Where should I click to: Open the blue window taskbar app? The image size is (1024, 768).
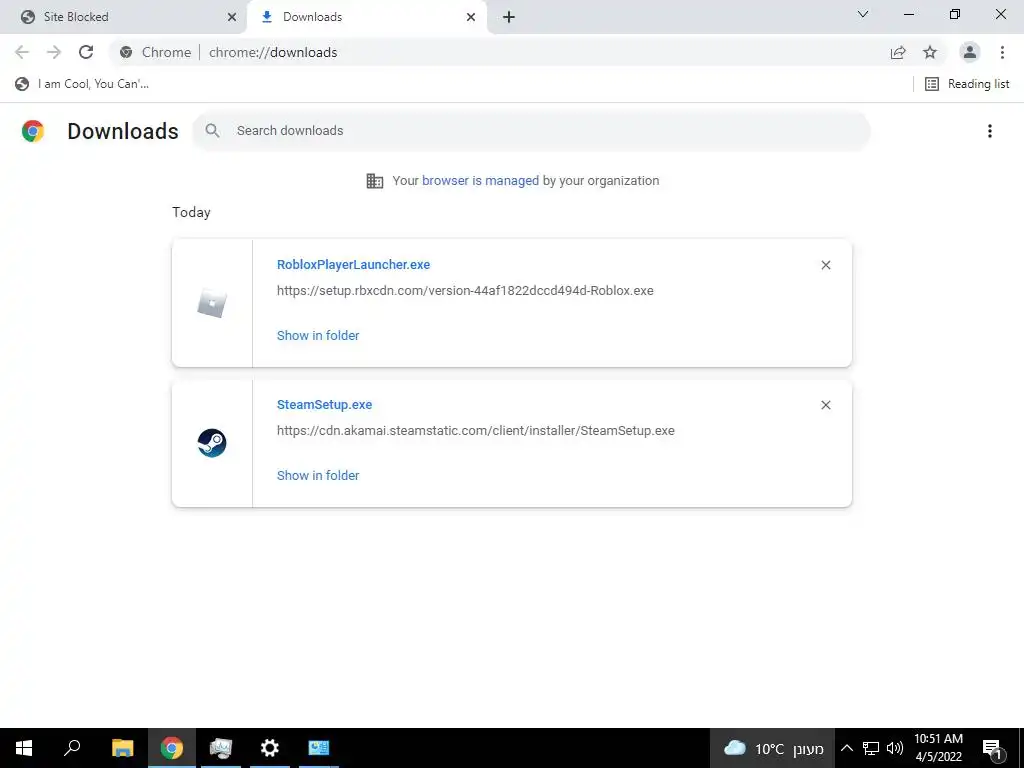click(x=319, y=748)
